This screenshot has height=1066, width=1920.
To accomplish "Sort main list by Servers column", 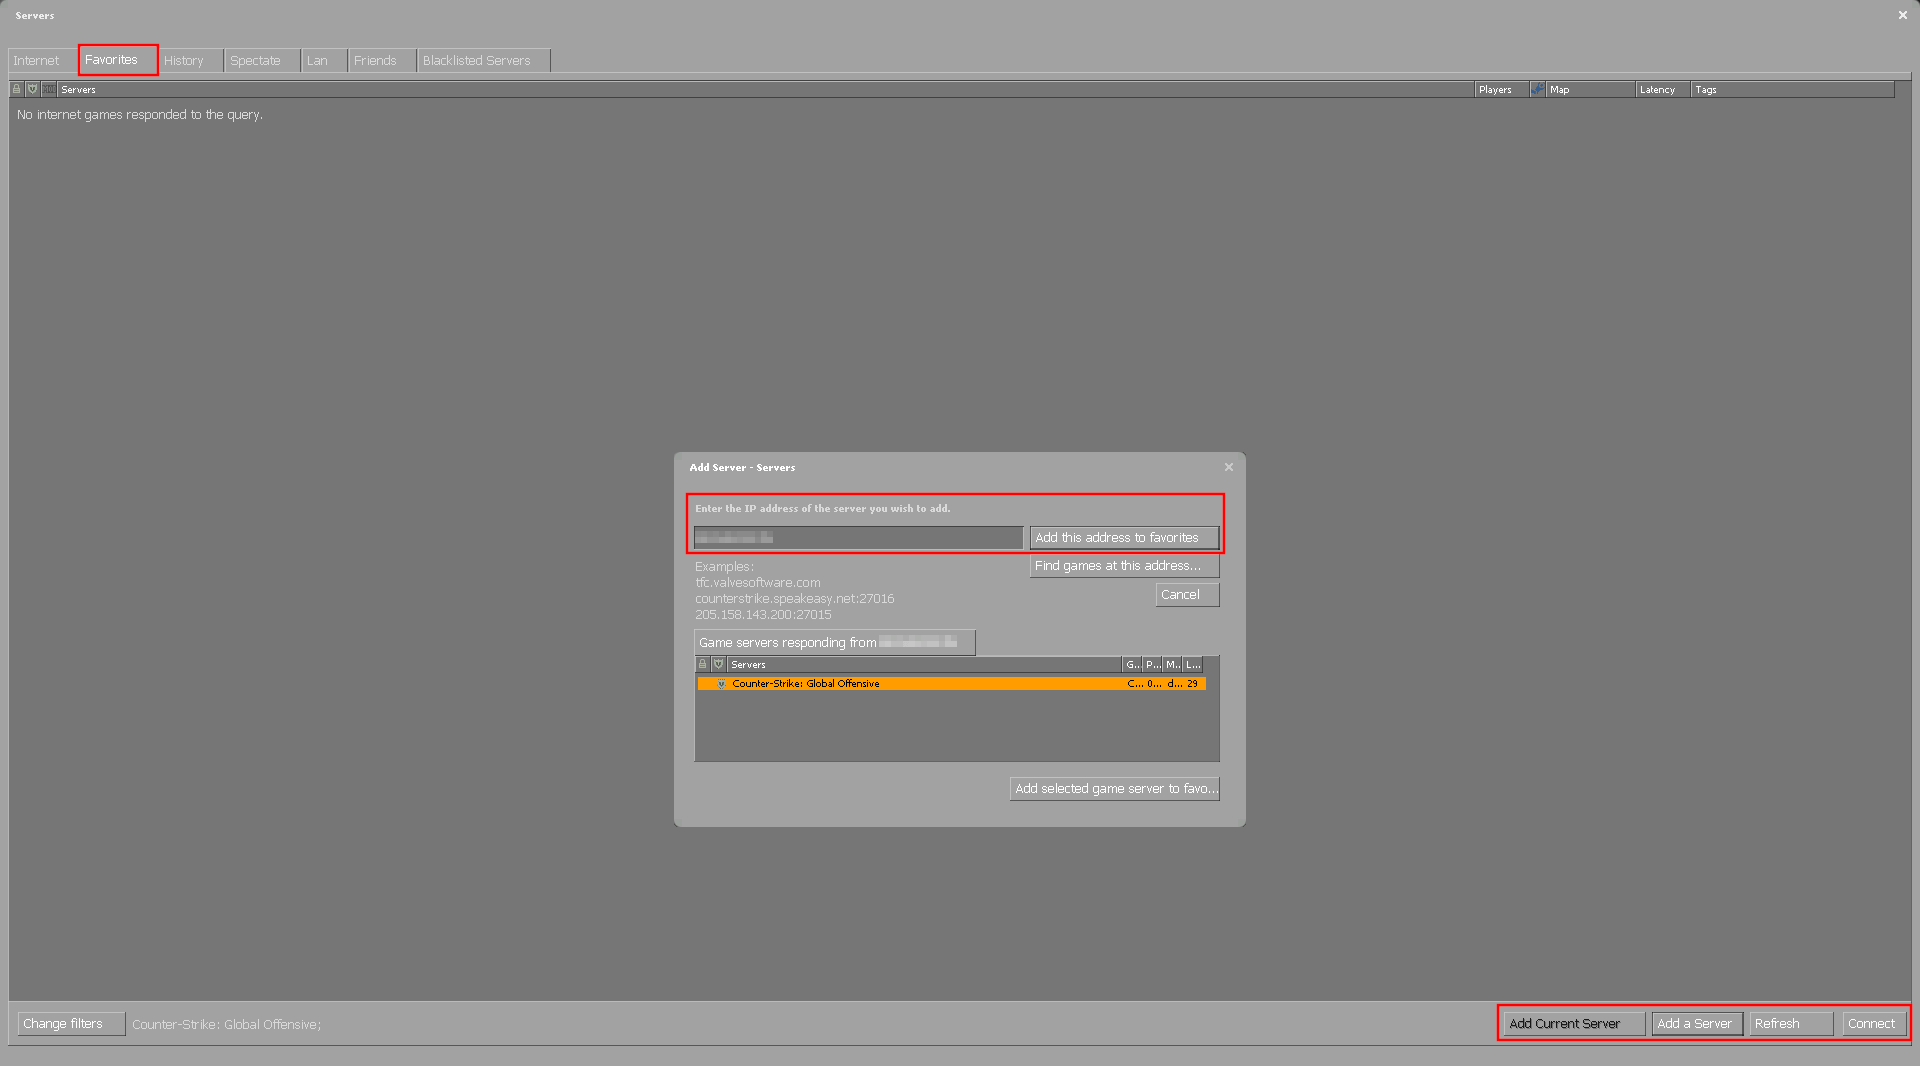I will [766, 89].
